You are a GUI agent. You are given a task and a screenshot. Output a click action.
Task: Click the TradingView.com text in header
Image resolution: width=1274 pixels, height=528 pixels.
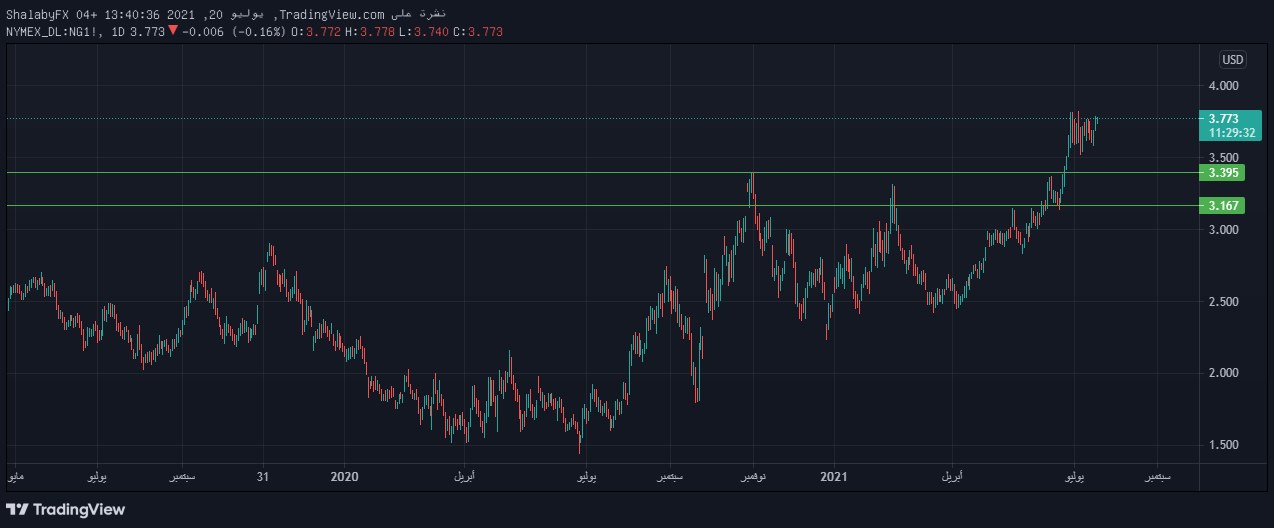[331, 14]
